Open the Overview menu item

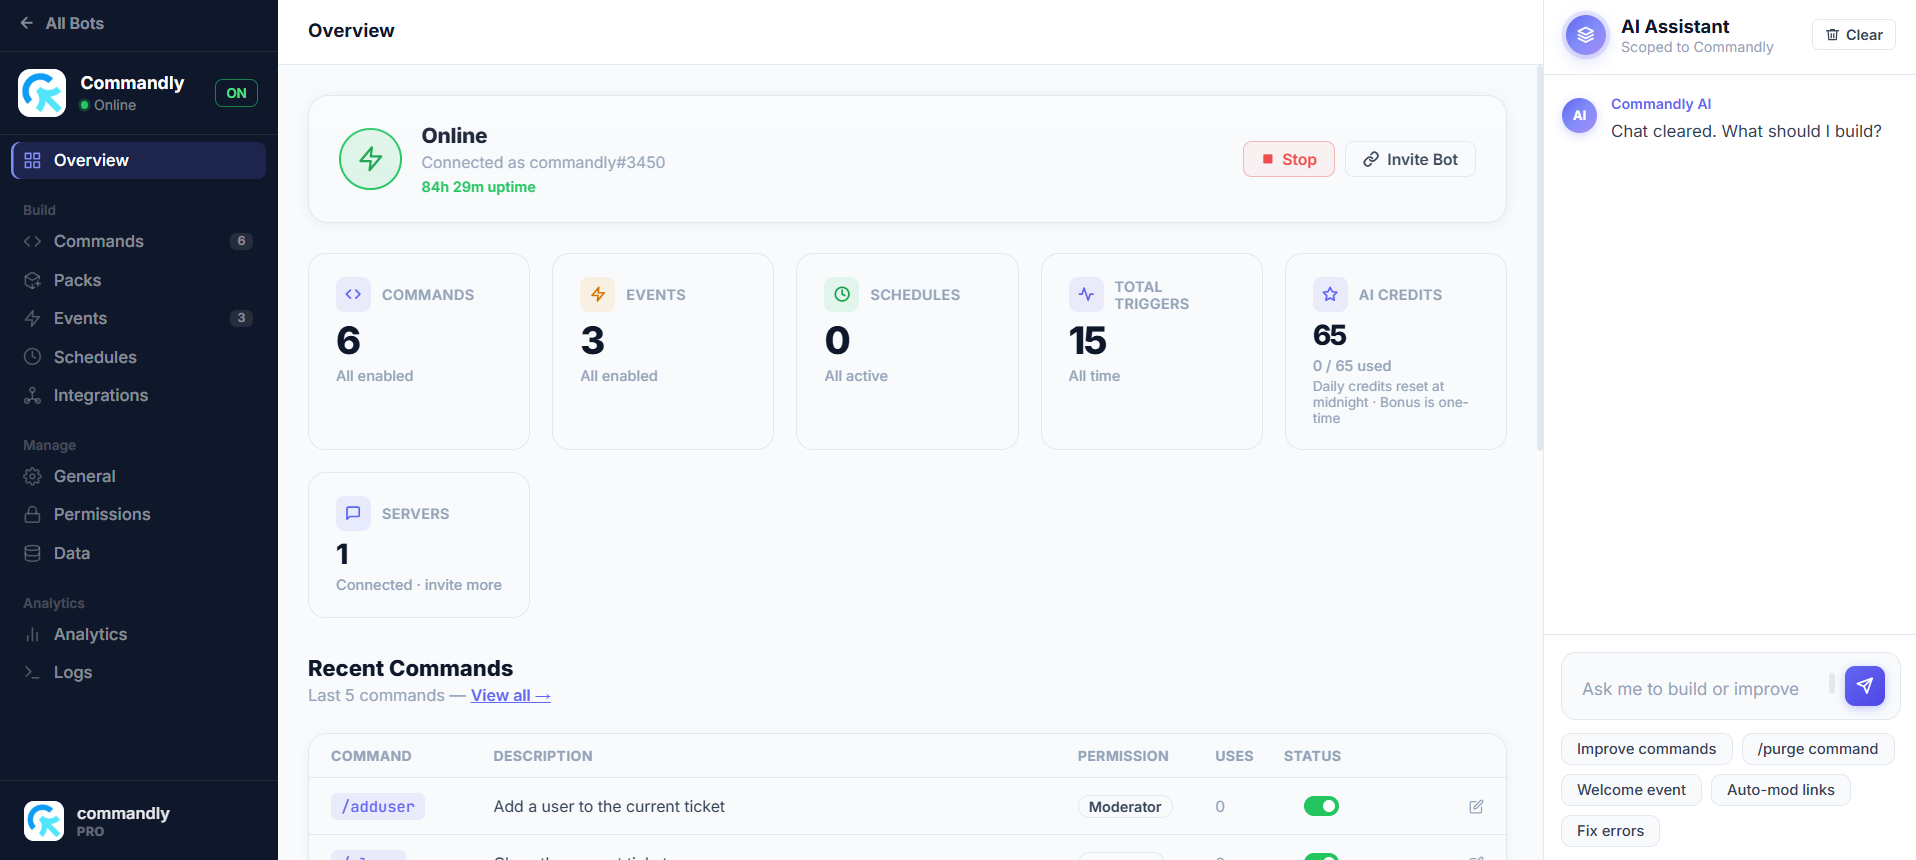(x=139, y=160)
